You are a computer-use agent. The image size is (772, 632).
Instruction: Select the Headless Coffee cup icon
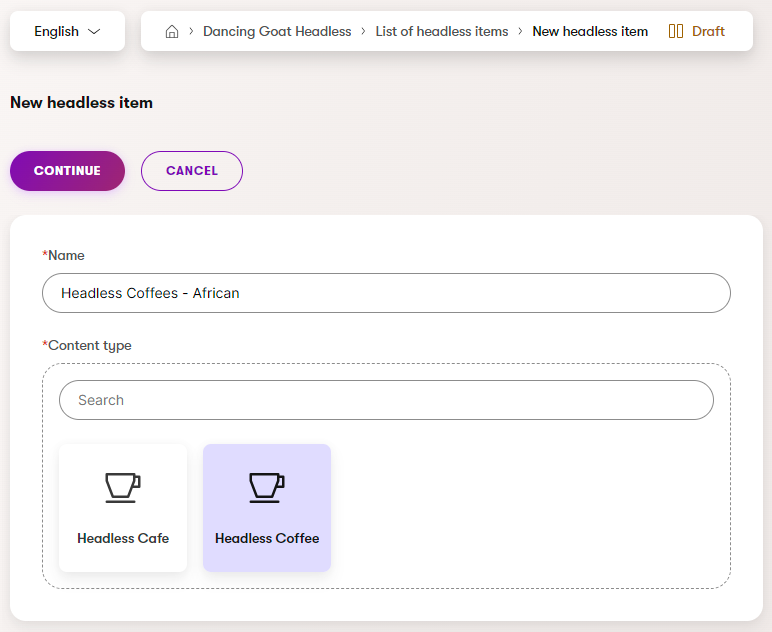tap(267, 487)
